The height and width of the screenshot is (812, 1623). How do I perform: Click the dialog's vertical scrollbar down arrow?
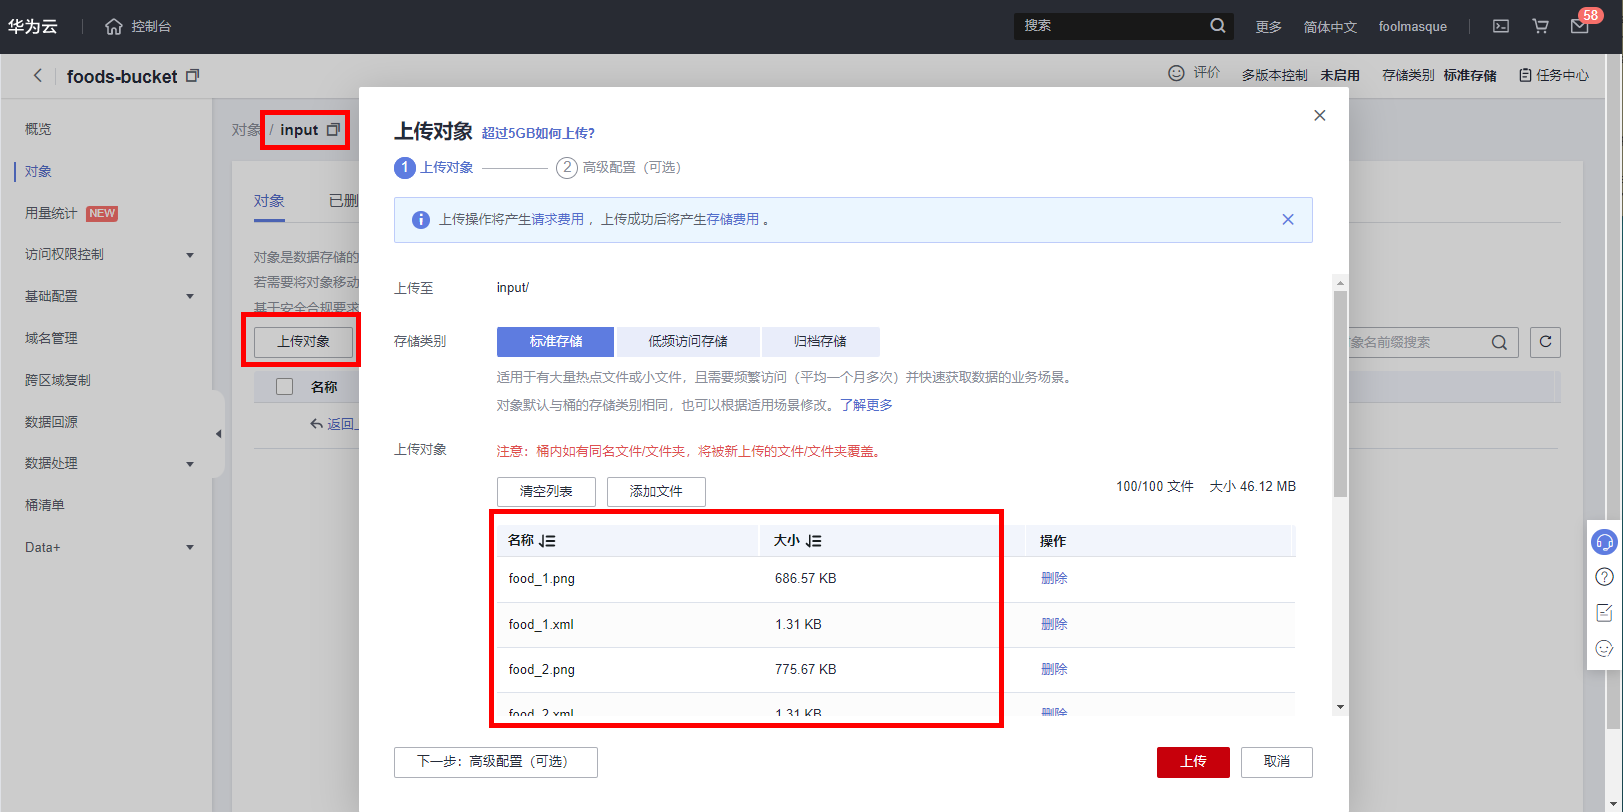click(1340, 707)
